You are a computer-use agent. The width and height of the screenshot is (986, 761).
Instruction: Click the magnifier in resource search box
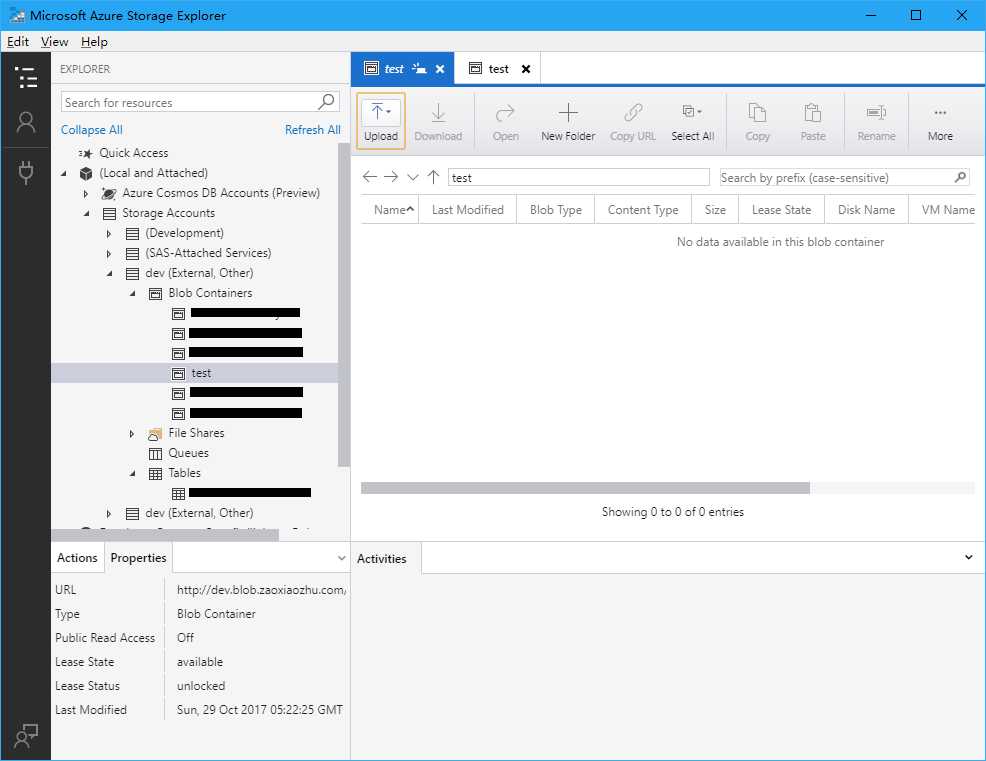(x=327, y=101)
